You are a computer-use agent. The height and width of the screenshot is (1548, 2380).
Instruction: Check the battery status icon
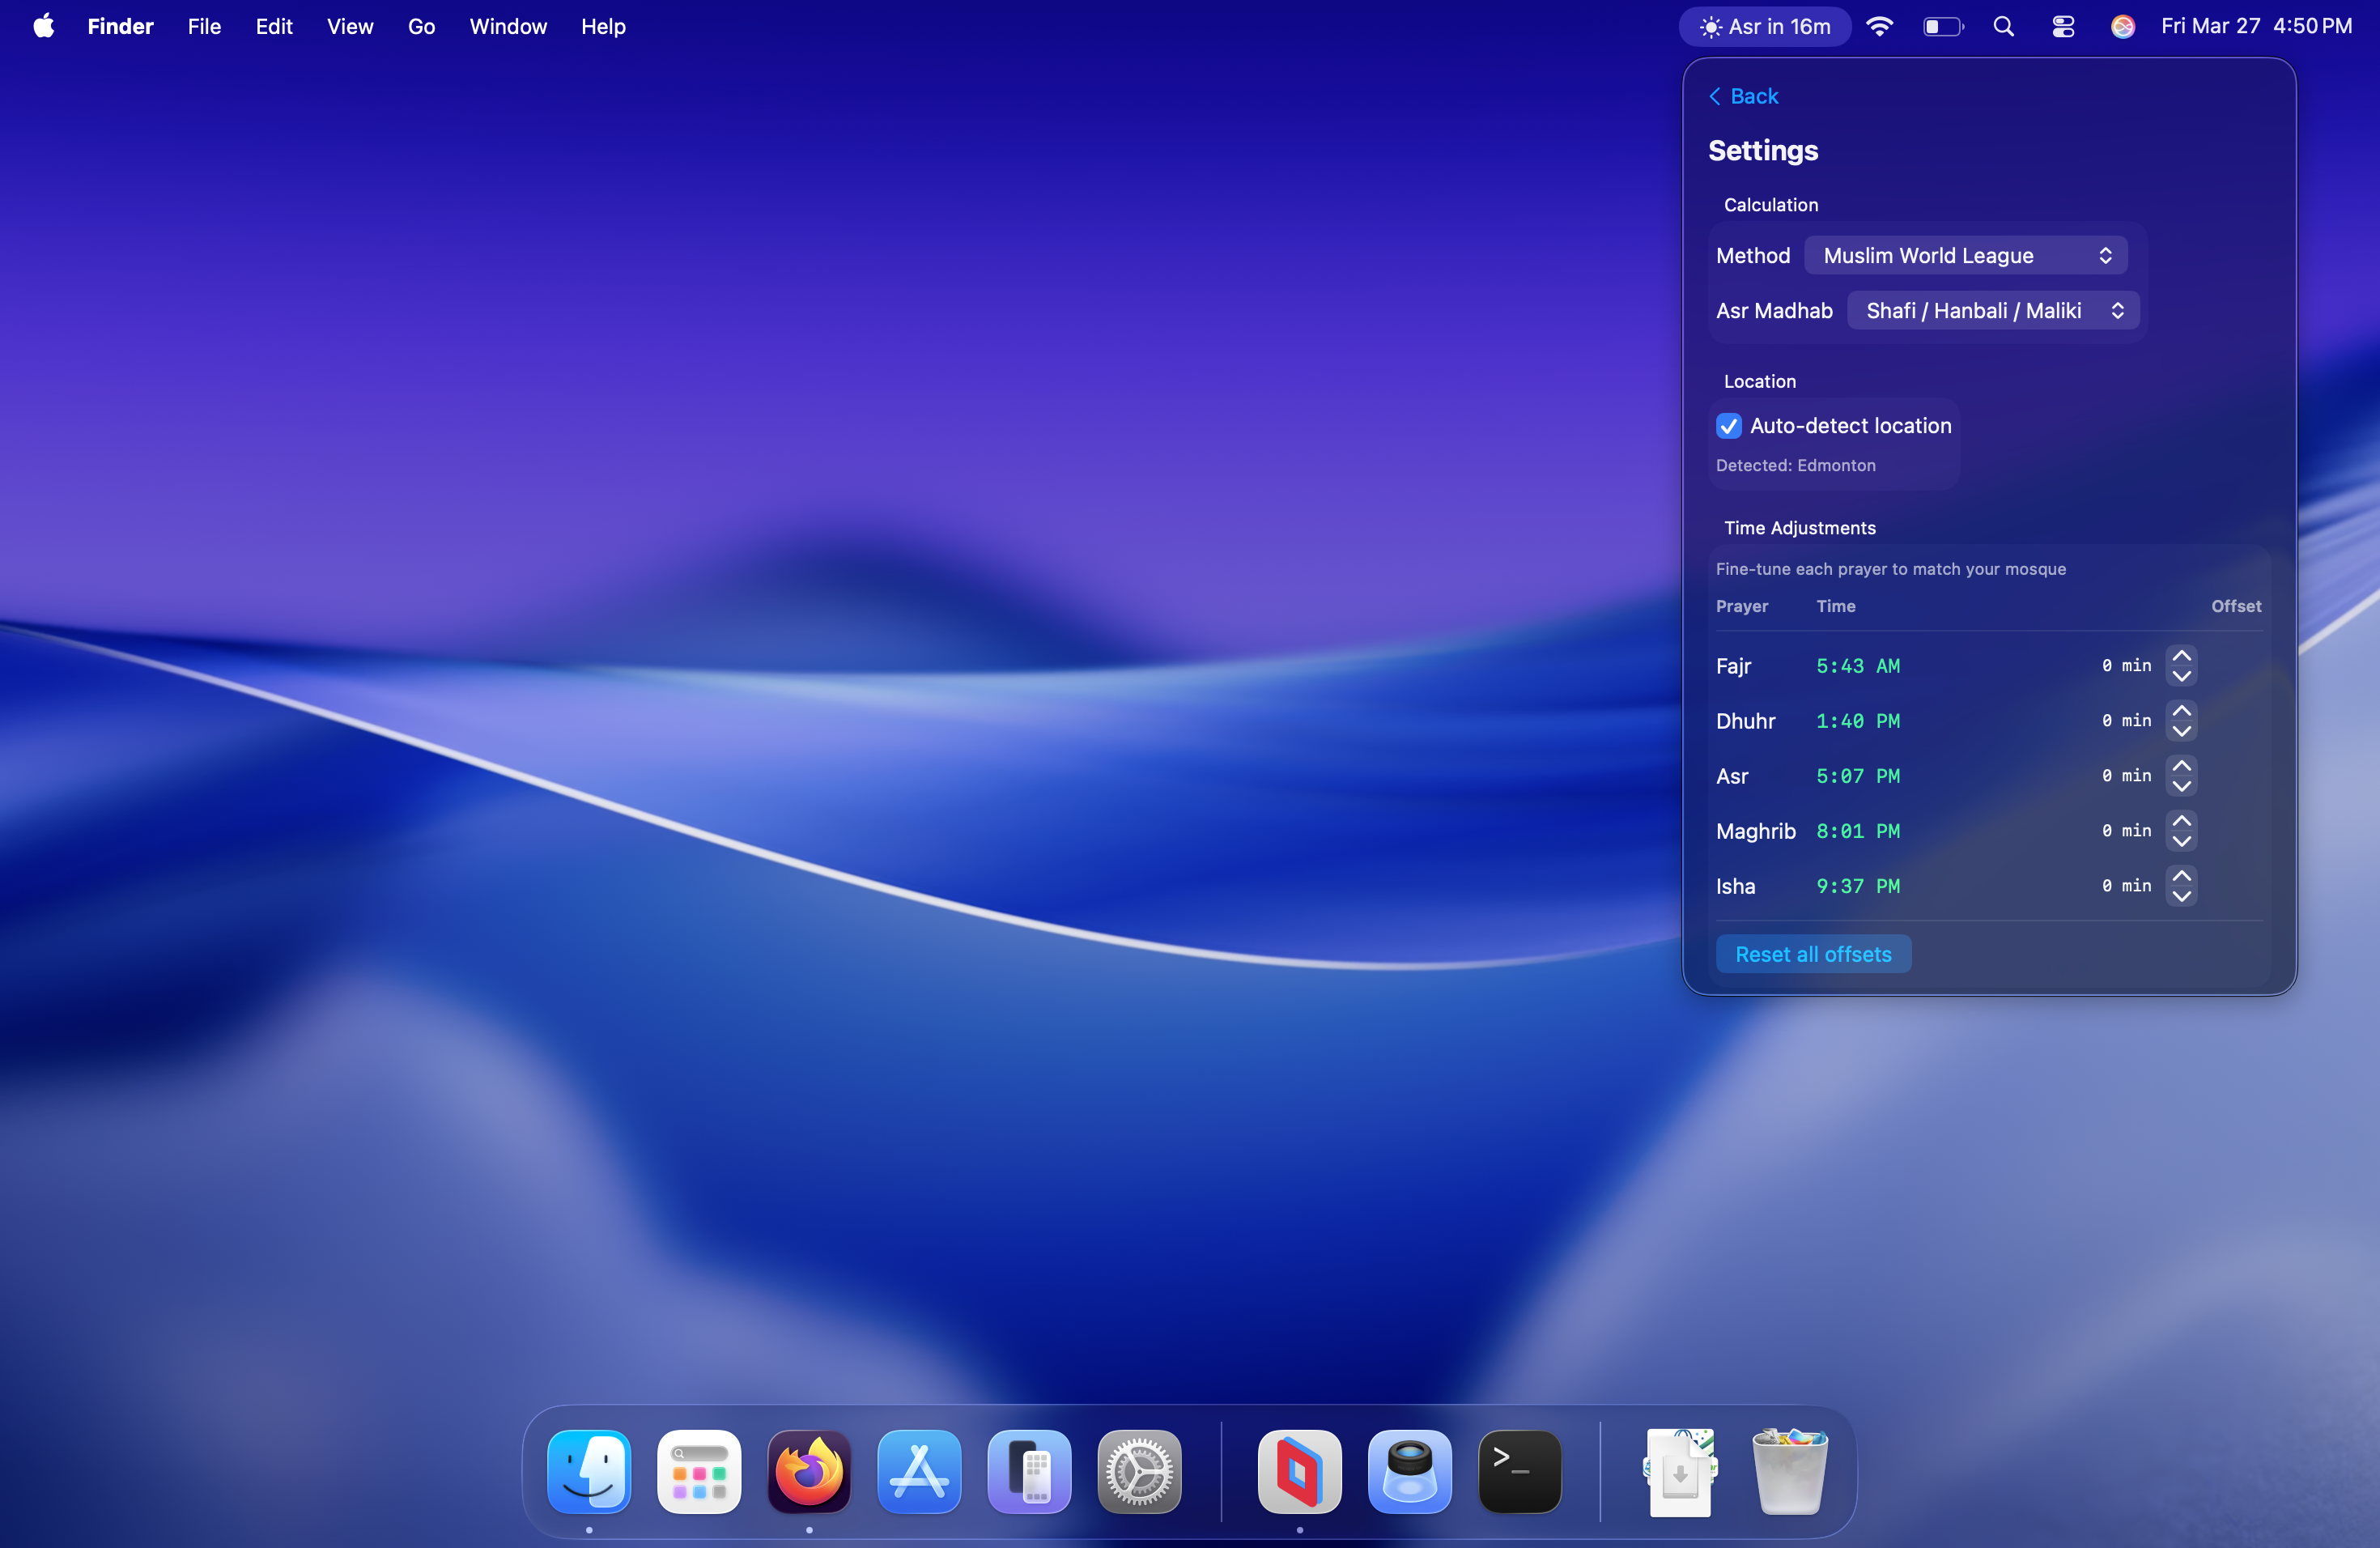1943,27
